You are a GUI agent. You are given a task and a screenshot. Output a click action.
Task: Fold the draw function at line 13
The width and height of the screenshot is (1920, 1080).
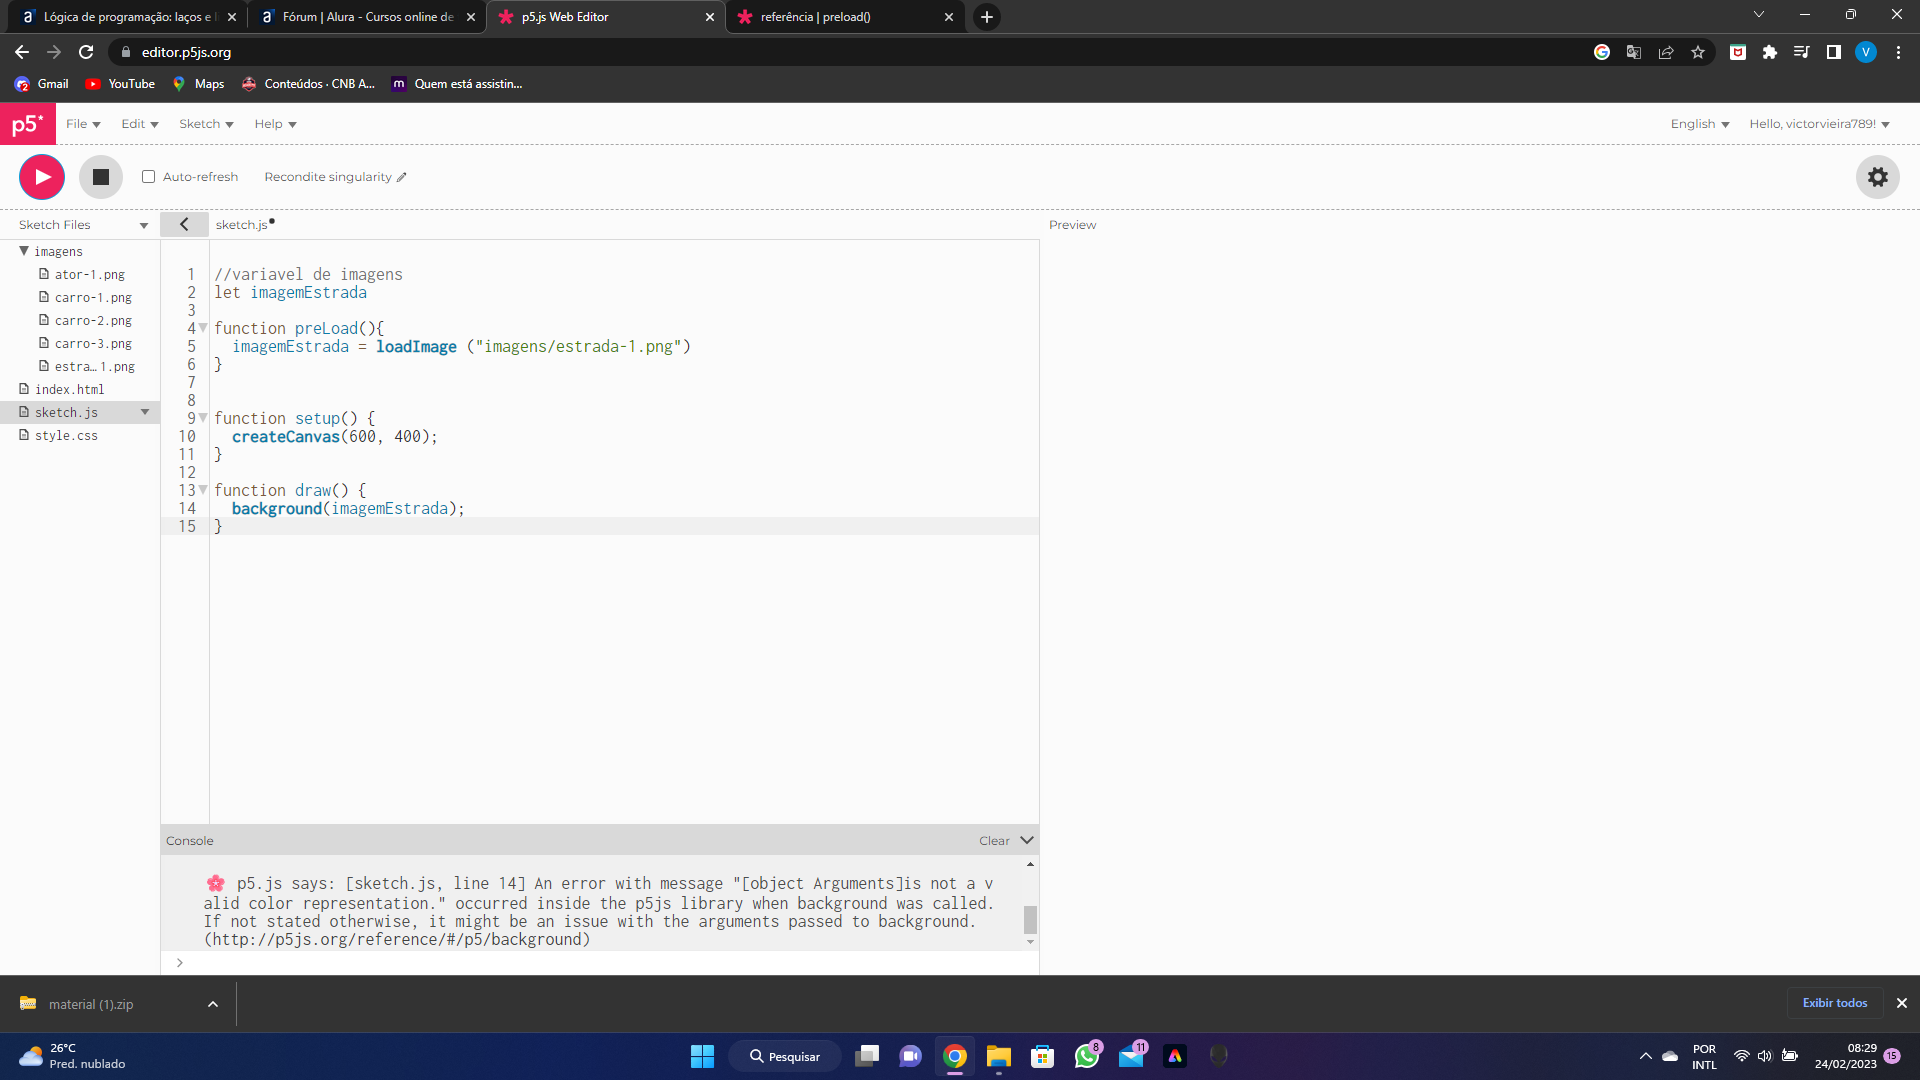coord(203,490)
